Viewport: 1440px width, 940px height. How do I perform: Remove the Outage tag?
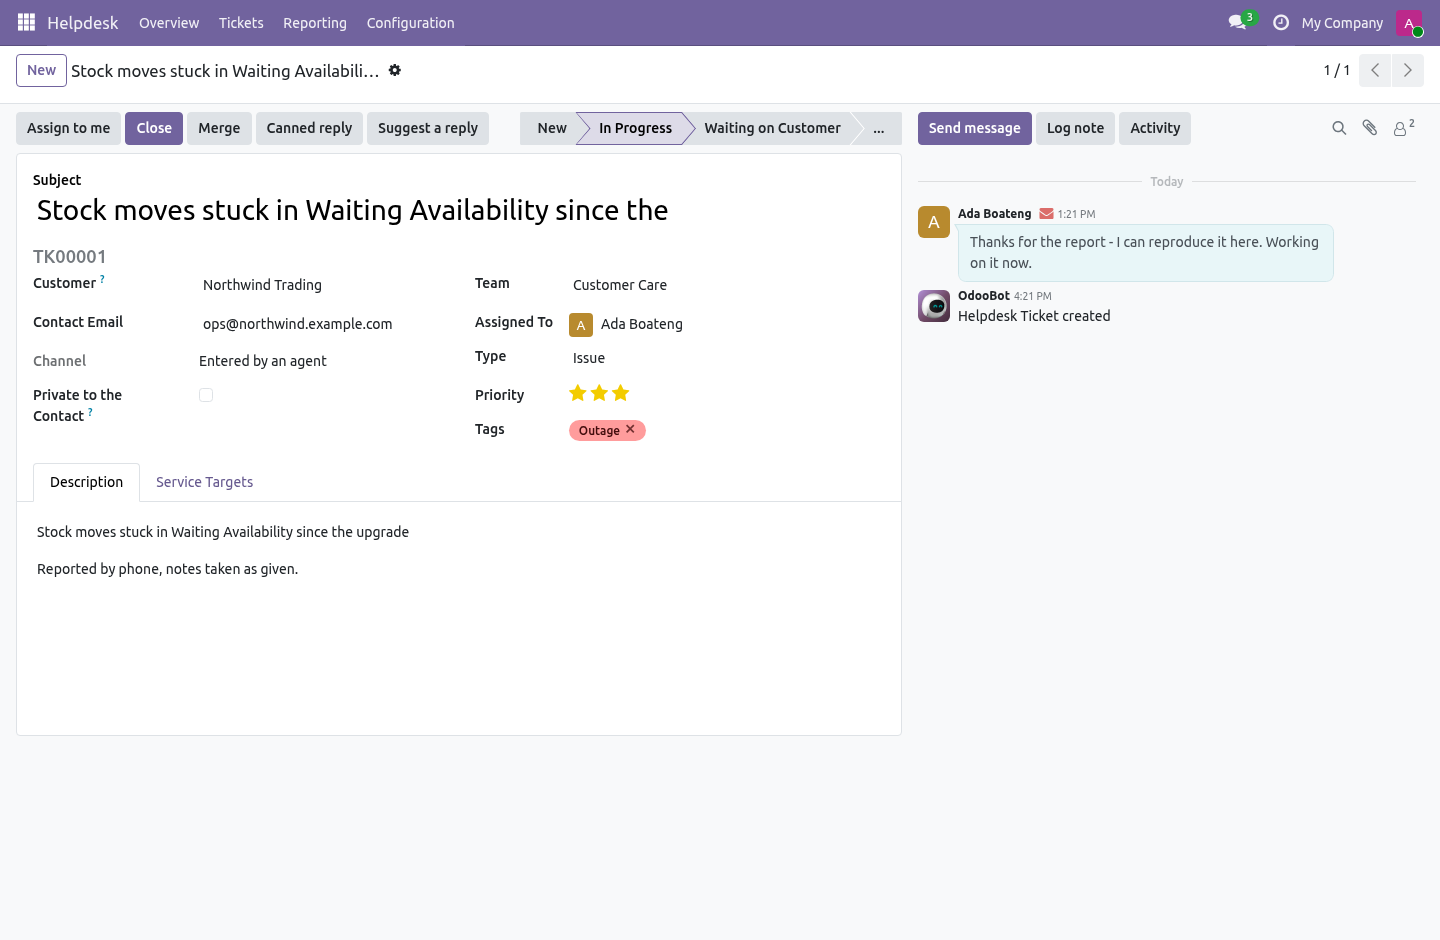tap(630, 429)
